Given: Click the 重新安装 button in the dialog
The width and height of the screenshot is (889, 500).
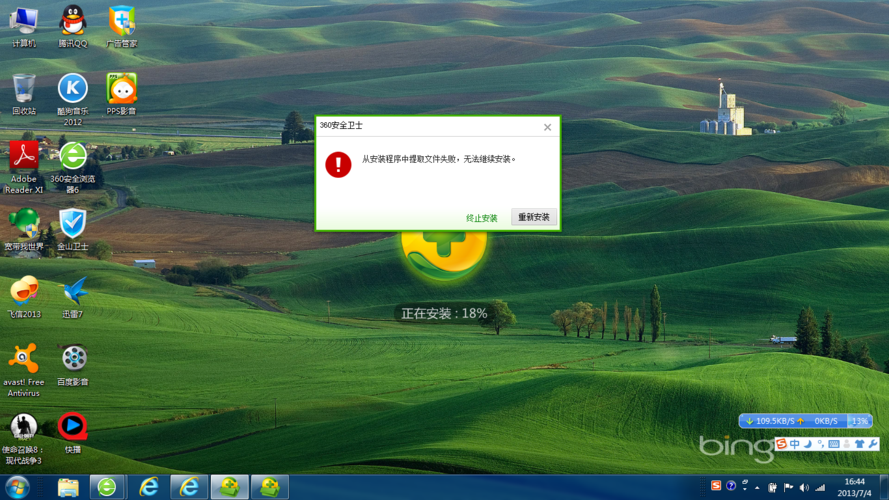Looking at the screenshot, I should [x=534, y=217].
